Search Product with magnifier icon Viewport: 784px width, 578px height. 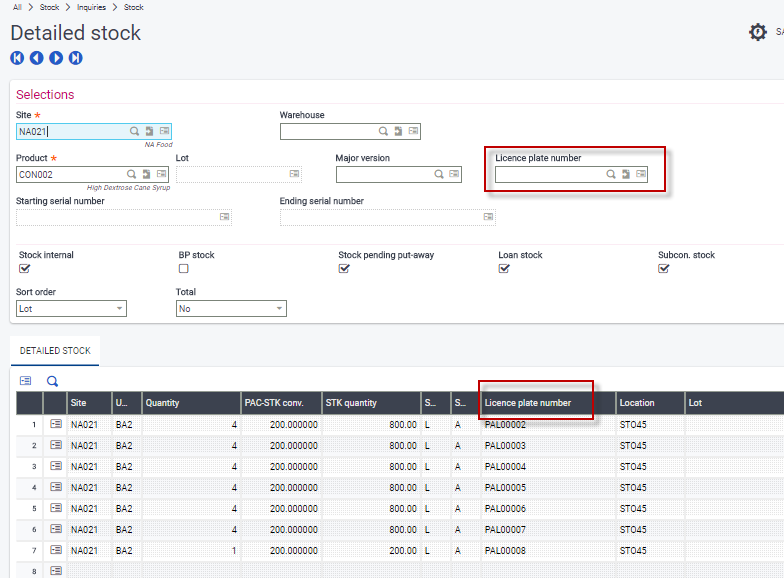point(131,174)
